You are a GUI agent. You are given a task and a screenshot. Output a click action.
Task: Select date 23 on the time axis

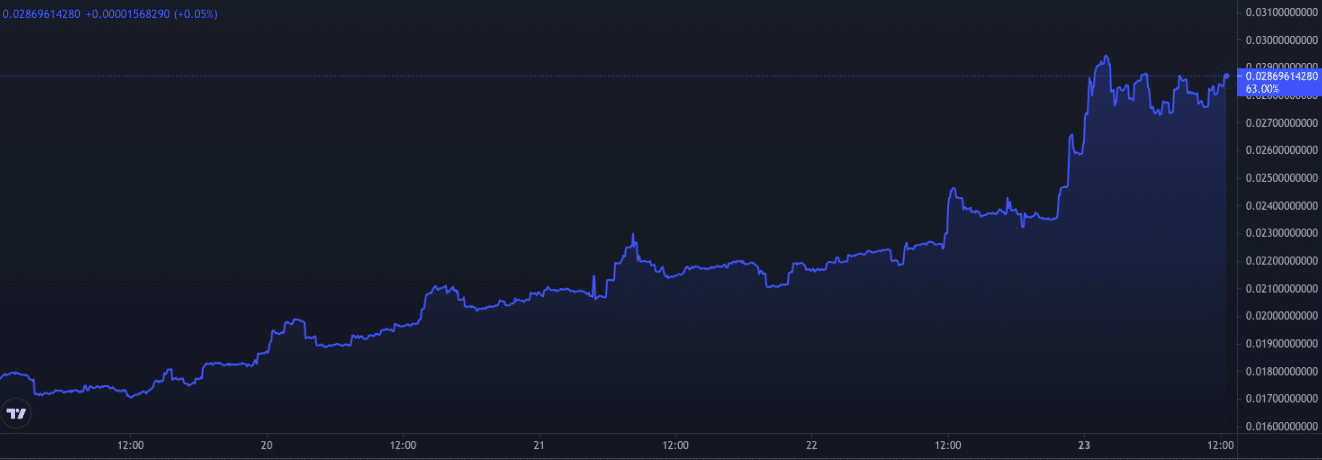(x=1084, y=445)
